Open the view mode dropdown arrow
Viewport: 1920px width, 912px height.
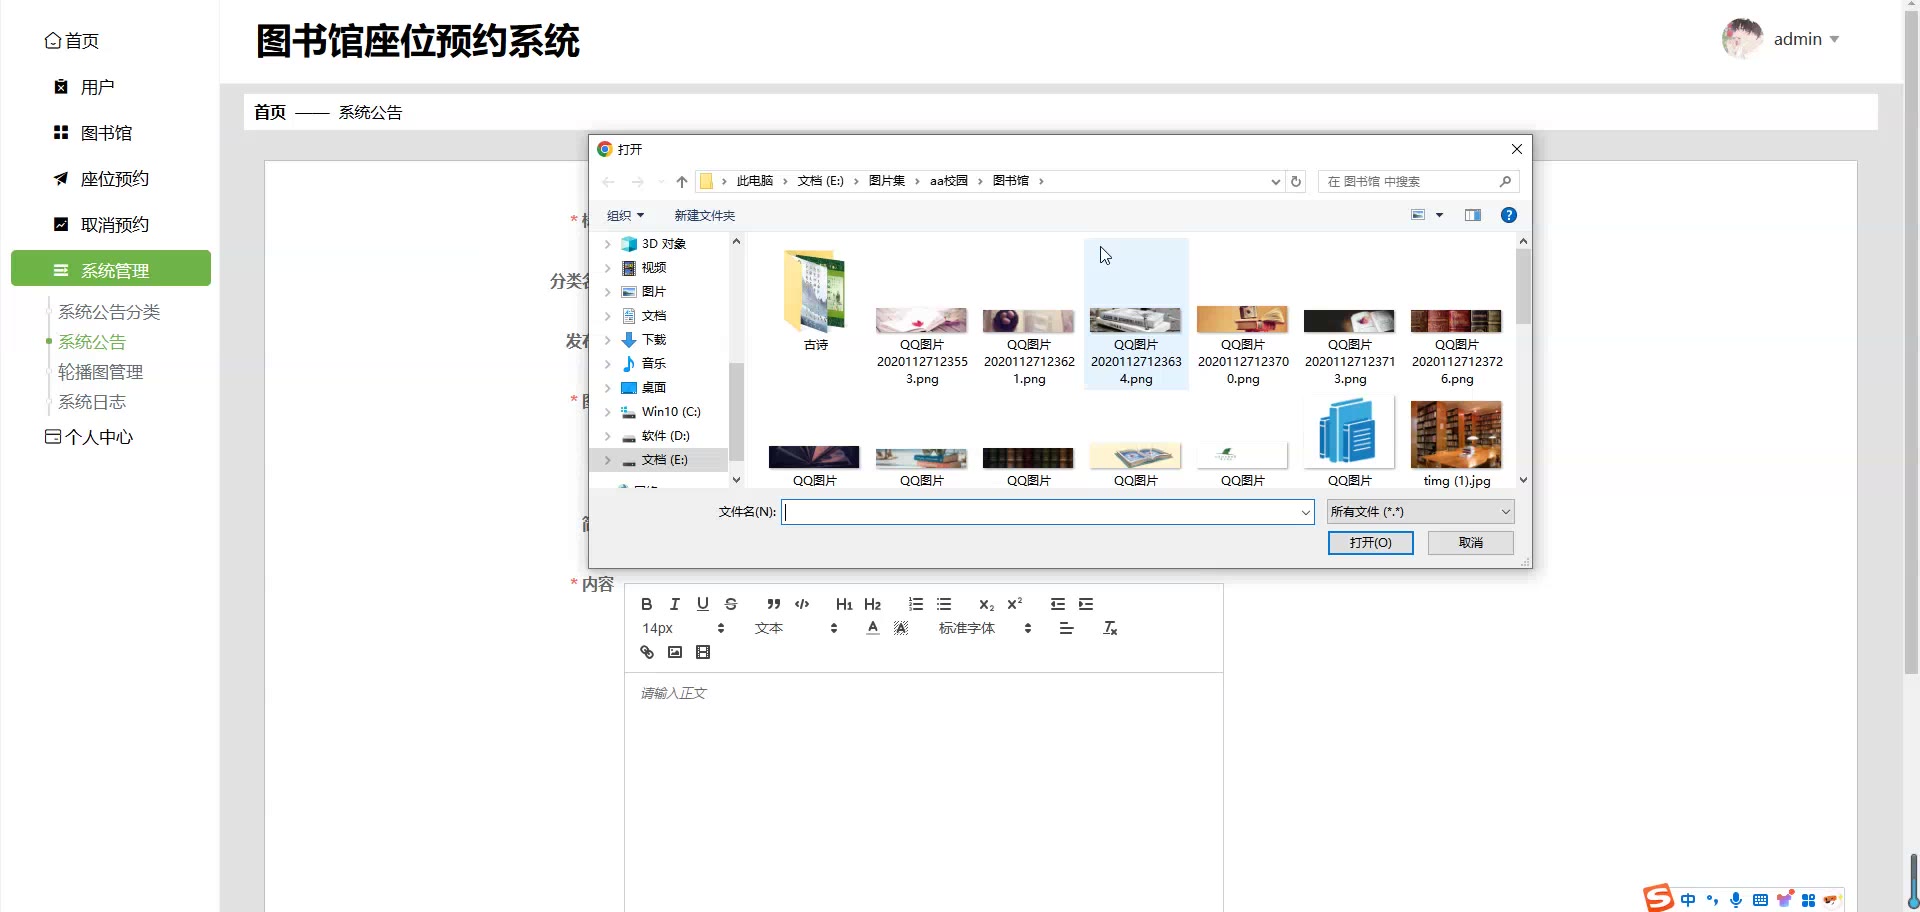pos(1440,215)
